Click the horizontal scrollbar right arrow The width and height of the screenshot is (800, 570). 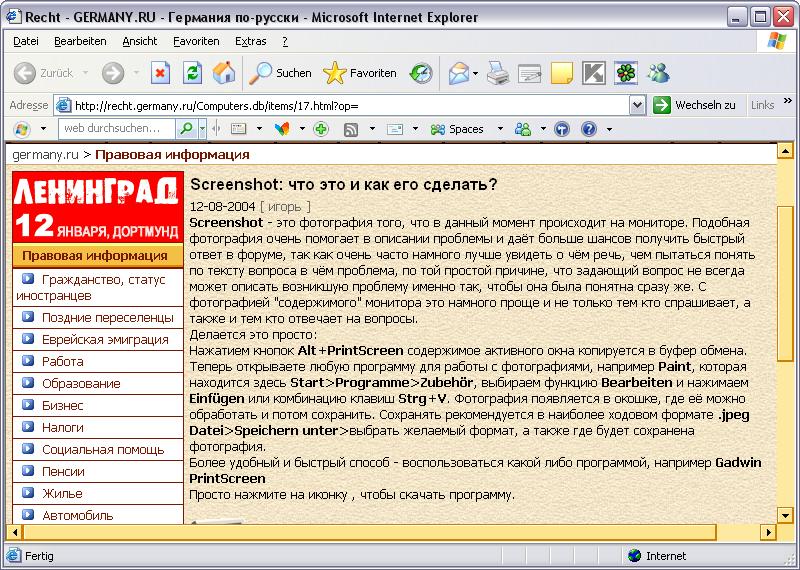tap(768, 532)
